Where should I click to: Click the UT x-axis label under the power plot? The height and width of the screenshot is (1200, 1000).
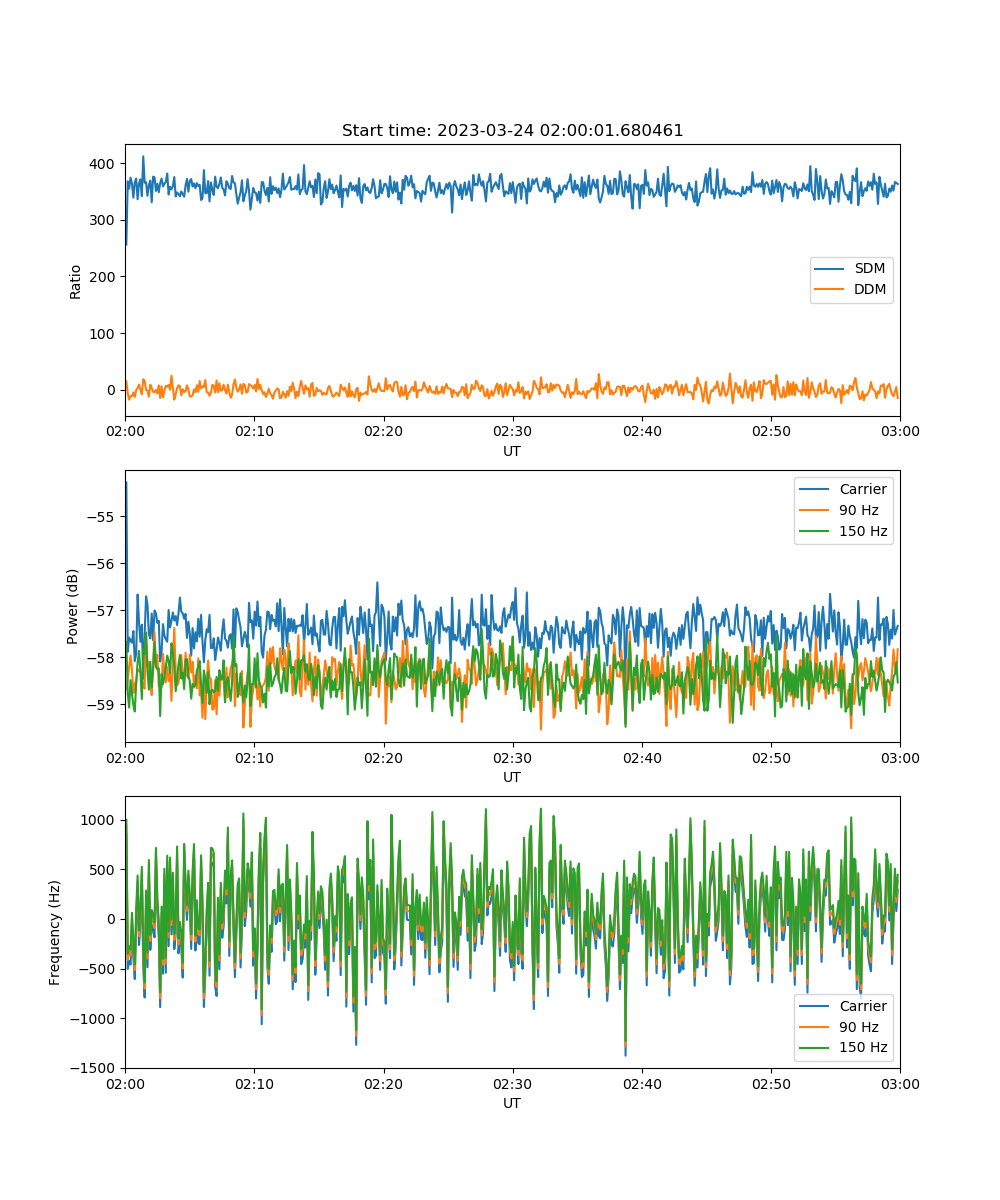point(512,777)
